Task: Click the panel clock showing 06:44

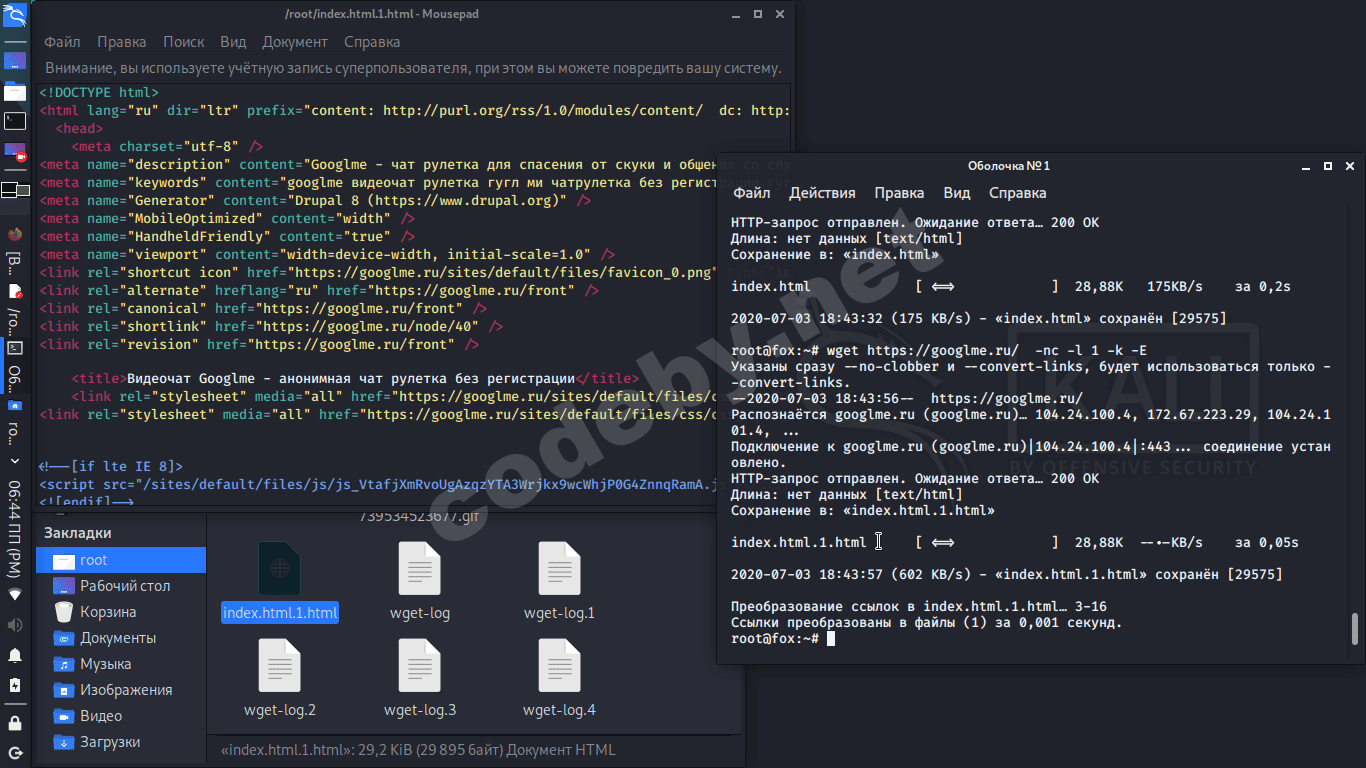Action: 15,527
